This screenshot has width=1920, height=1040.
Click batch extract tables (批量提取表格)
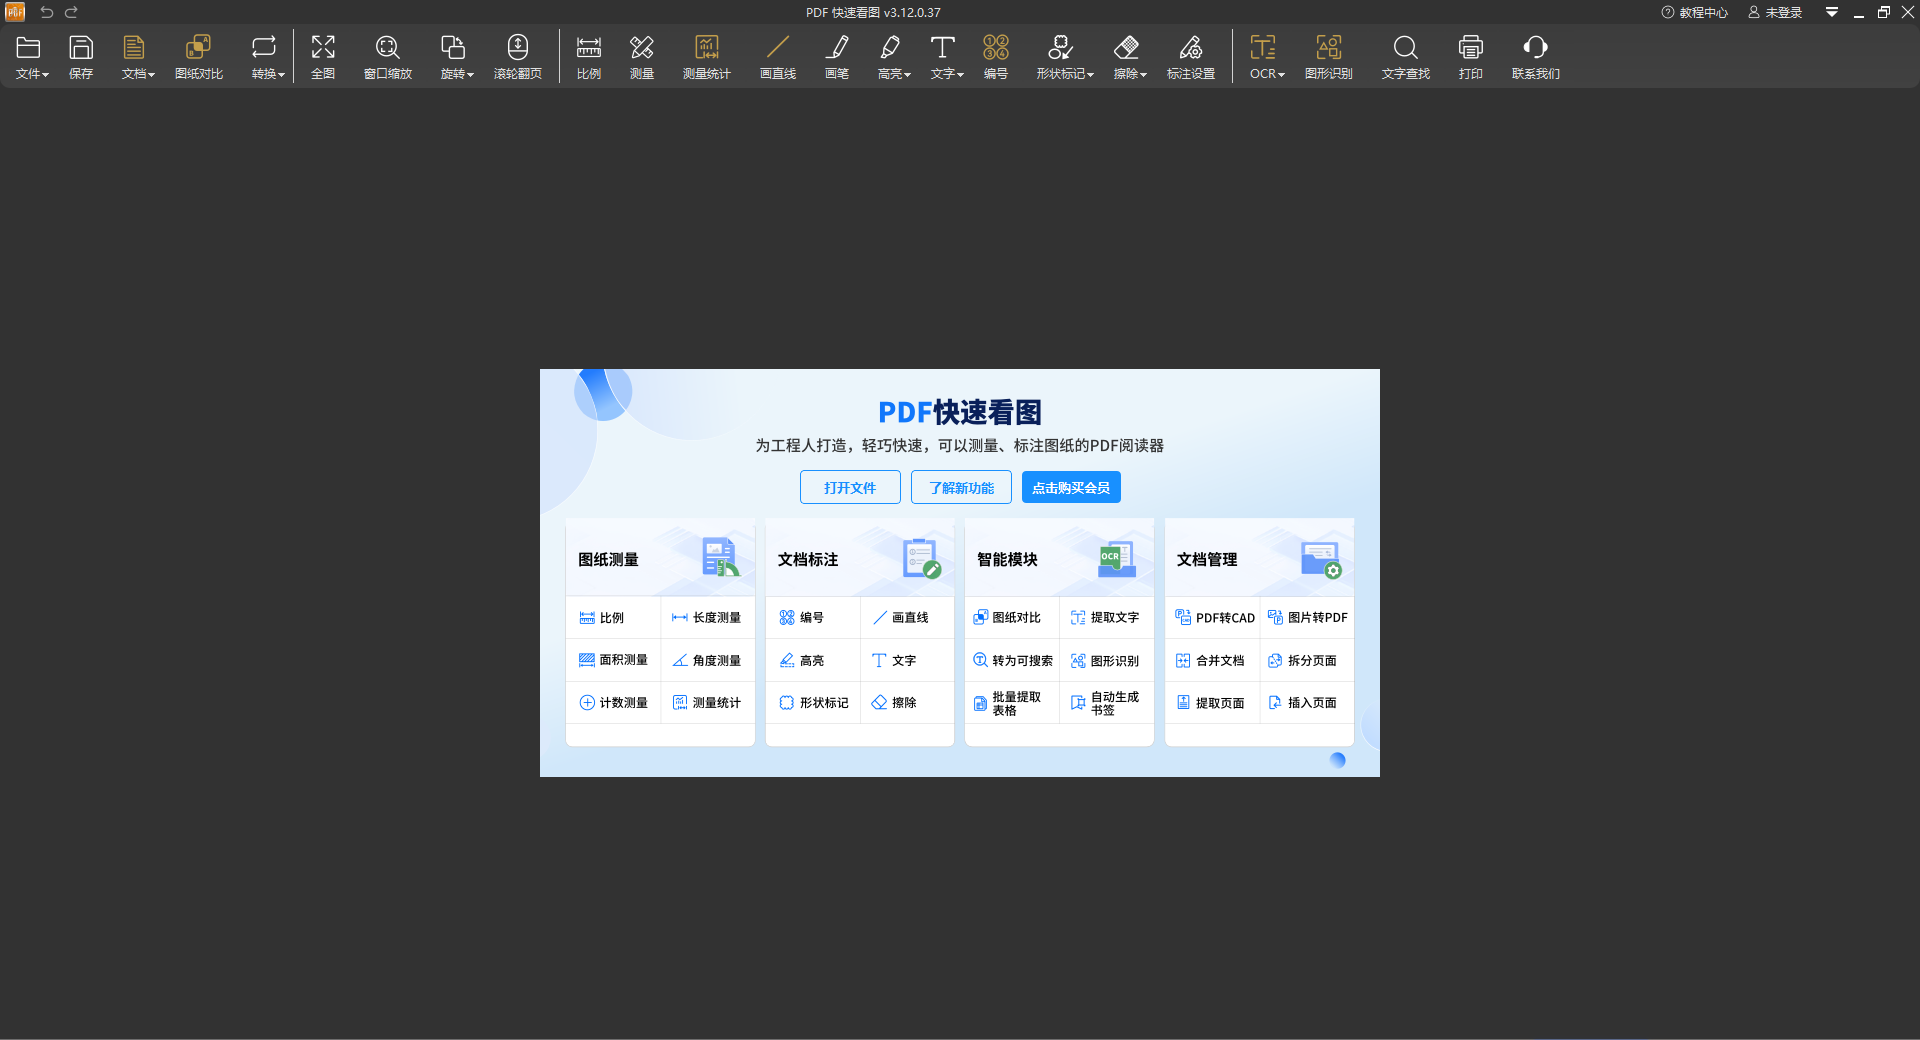tap(1012, 703)
